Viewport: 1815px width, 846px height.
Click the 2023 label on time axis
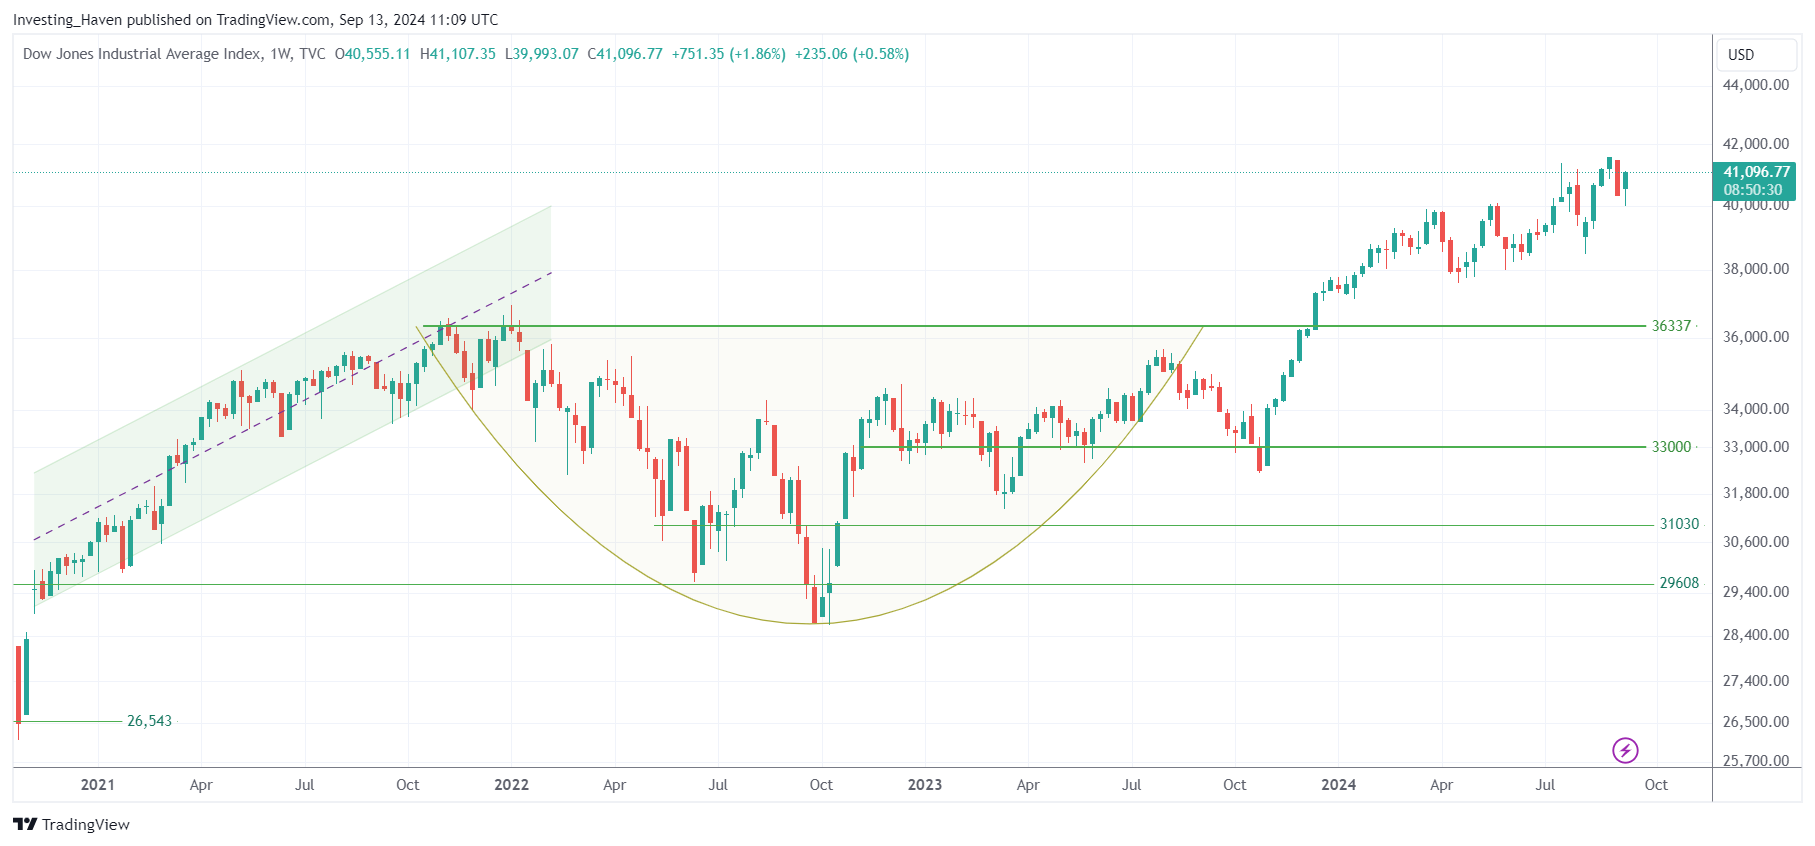[925, 785]
